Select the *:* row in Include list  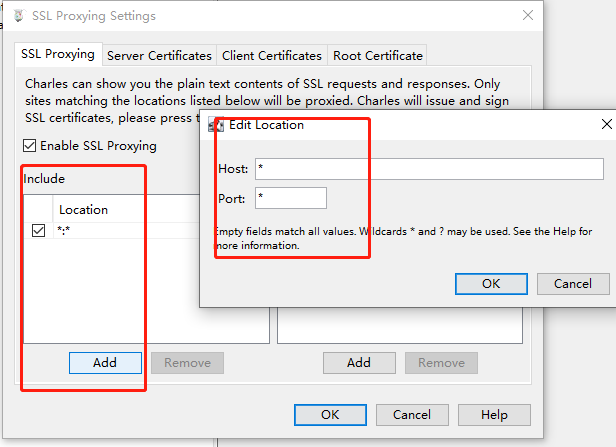pyautogui.click(x=120, y=230)
